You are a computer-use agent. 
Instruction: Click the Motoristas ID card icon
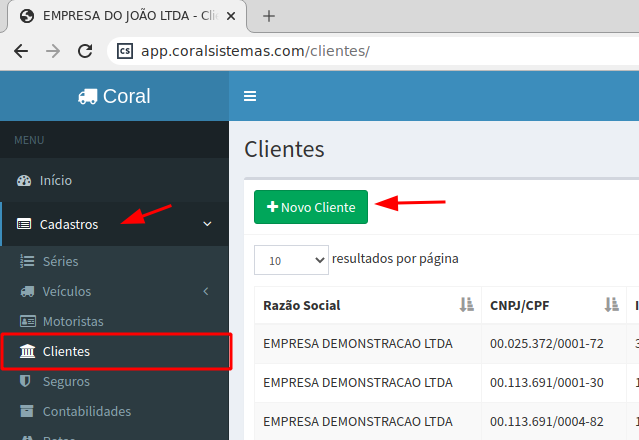[x=27, y=322]
